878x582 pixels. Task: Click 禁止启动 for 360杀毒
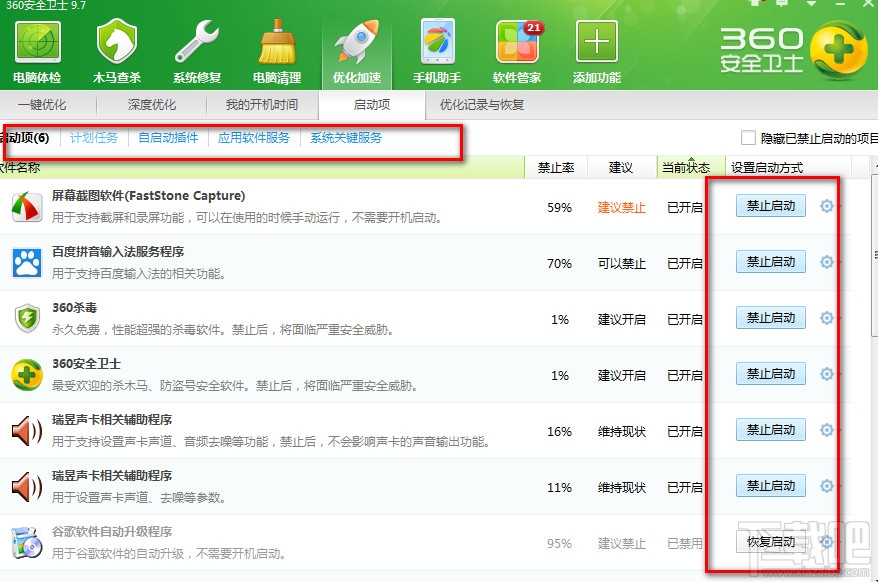(770, 318)
